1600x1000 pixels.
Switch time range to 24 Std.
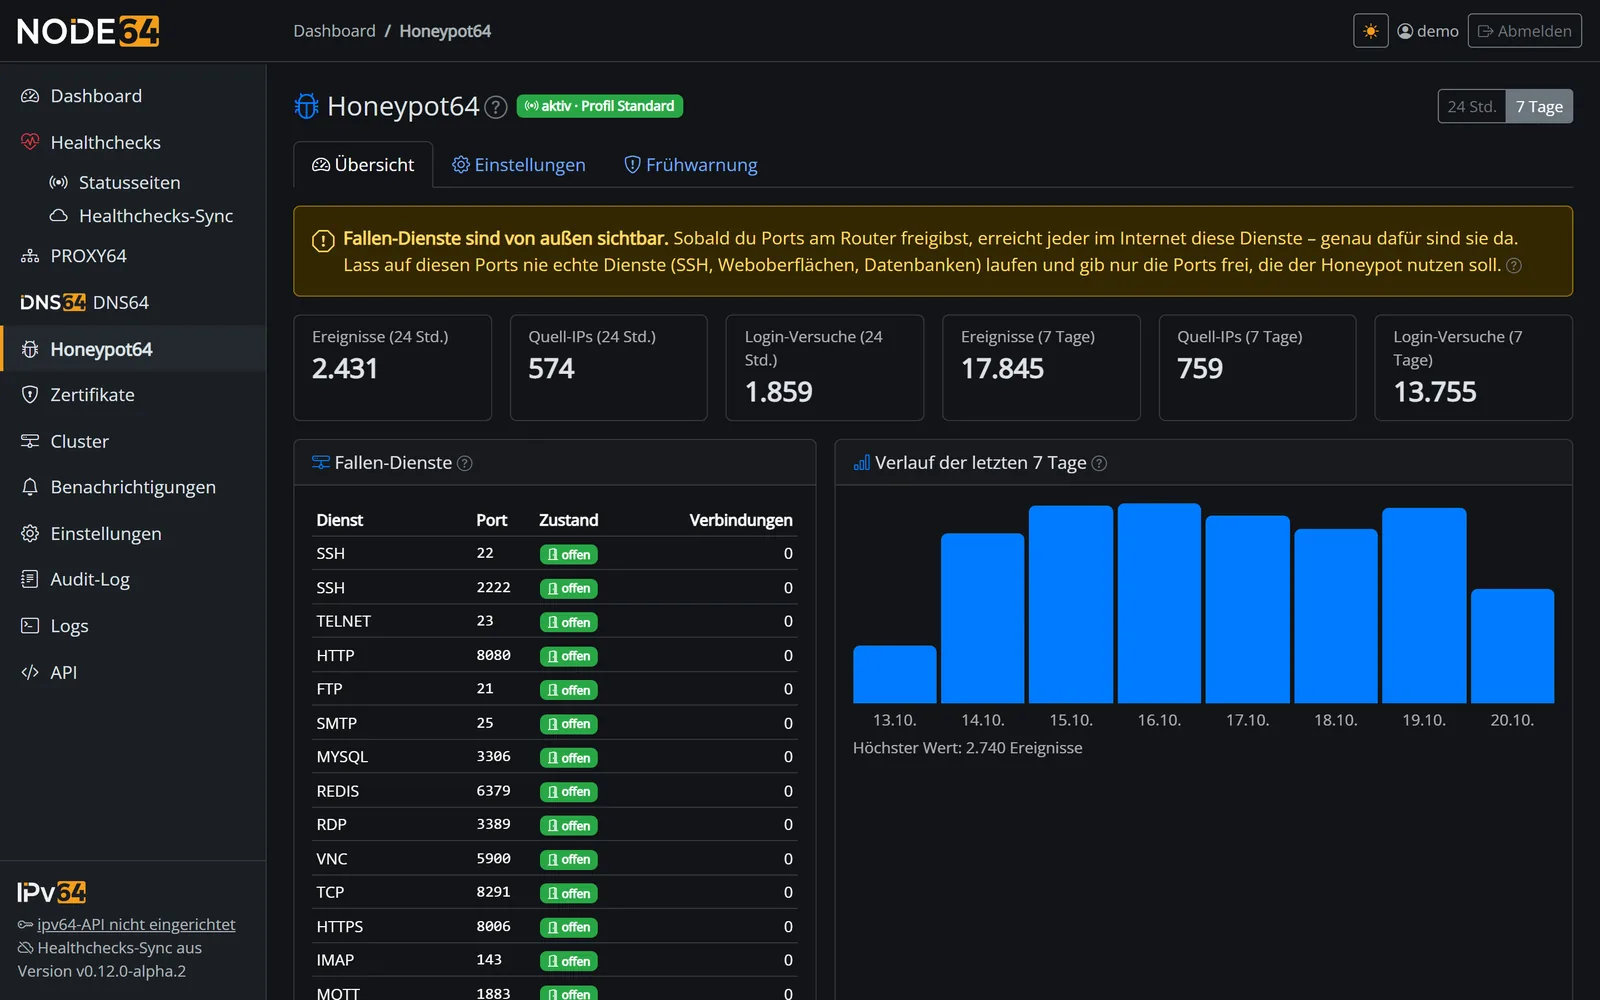click(1471, 106)
